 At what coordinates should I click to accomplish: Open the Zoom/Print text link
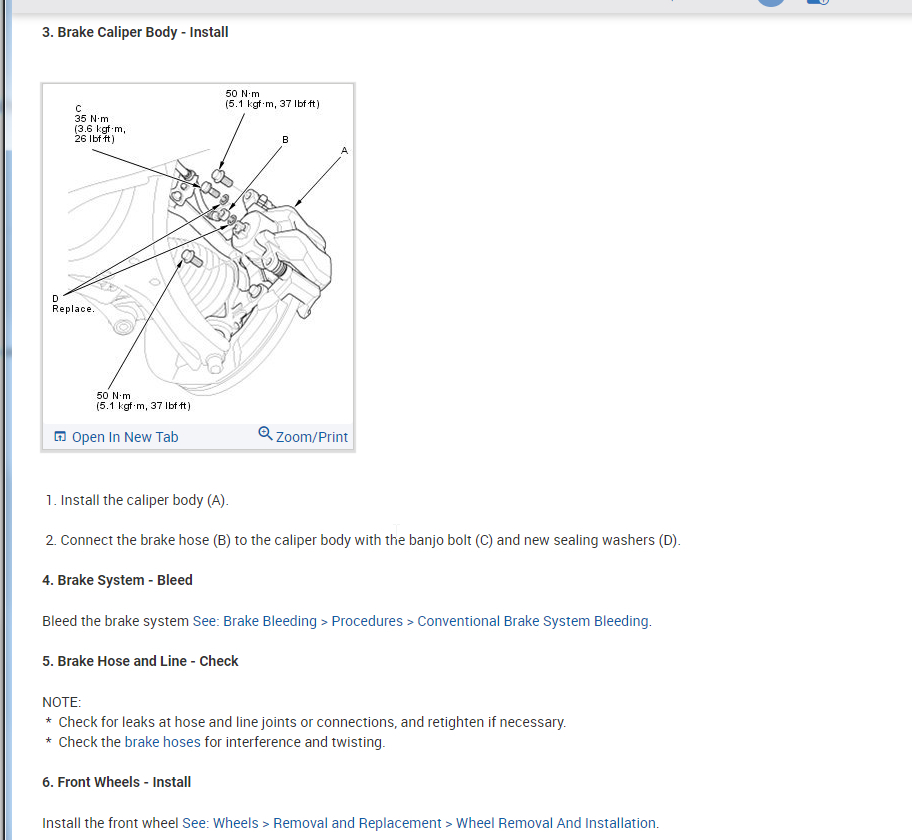point(312,437)
